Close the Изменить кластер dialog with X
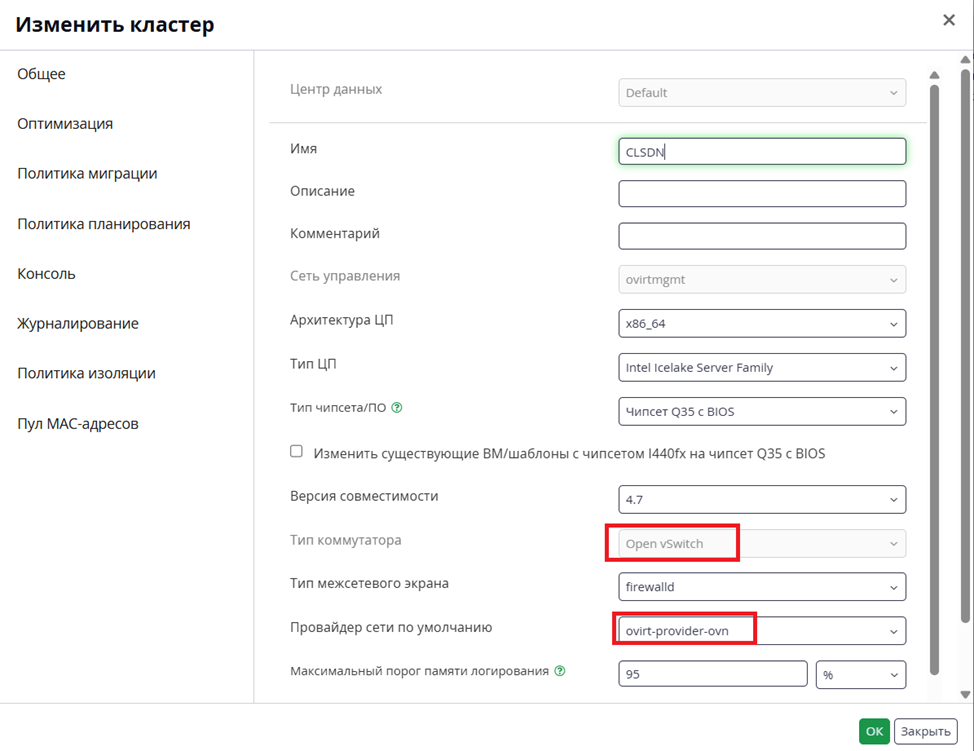The height and width of the screenshot is (751, 974). tap(949, 20)
